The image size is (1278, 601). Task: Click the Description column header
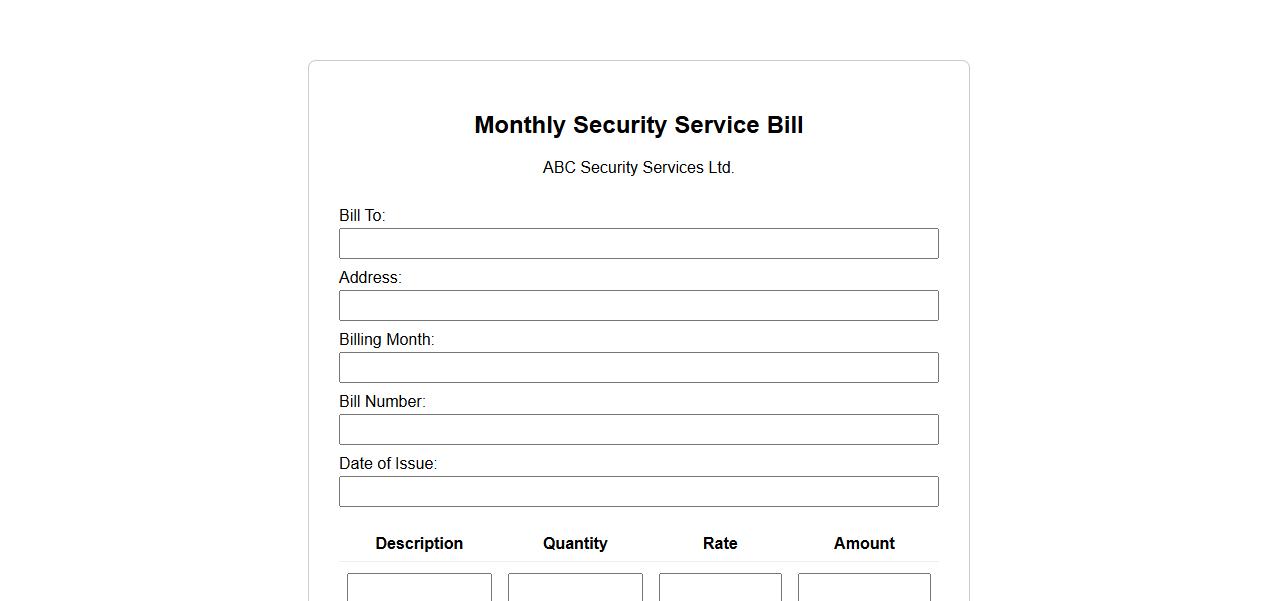419,543
